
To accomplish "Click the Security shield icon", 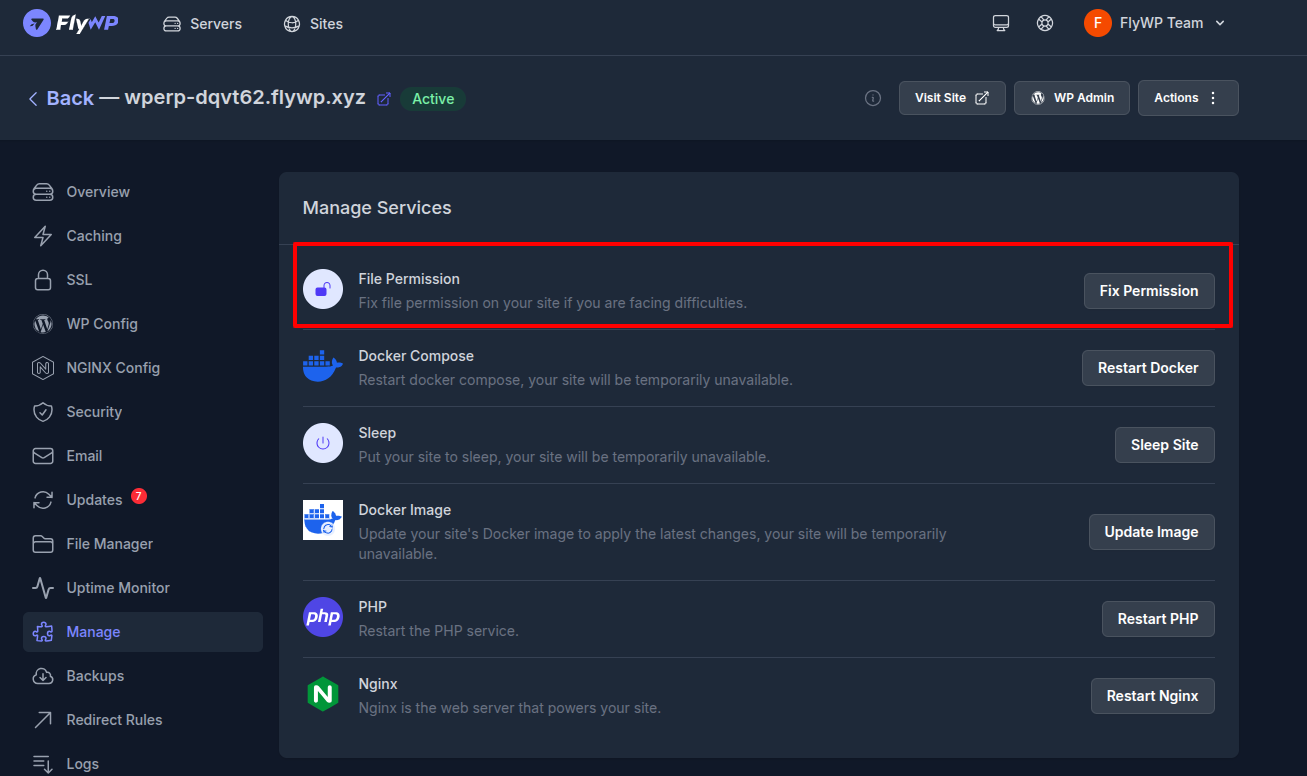I will [43, 412].
